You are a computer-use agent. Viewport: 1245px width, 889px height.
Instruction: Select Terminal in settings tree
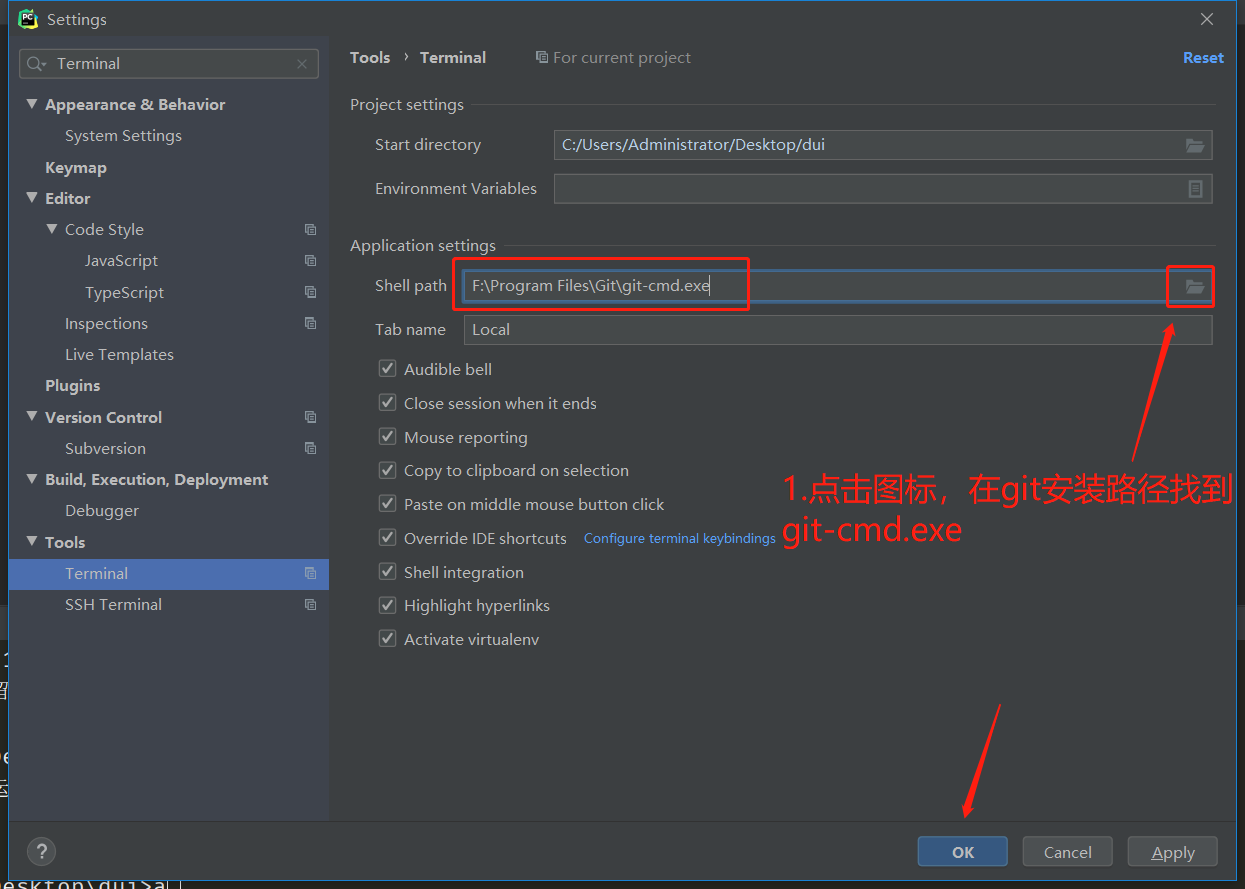click(169, 574)
